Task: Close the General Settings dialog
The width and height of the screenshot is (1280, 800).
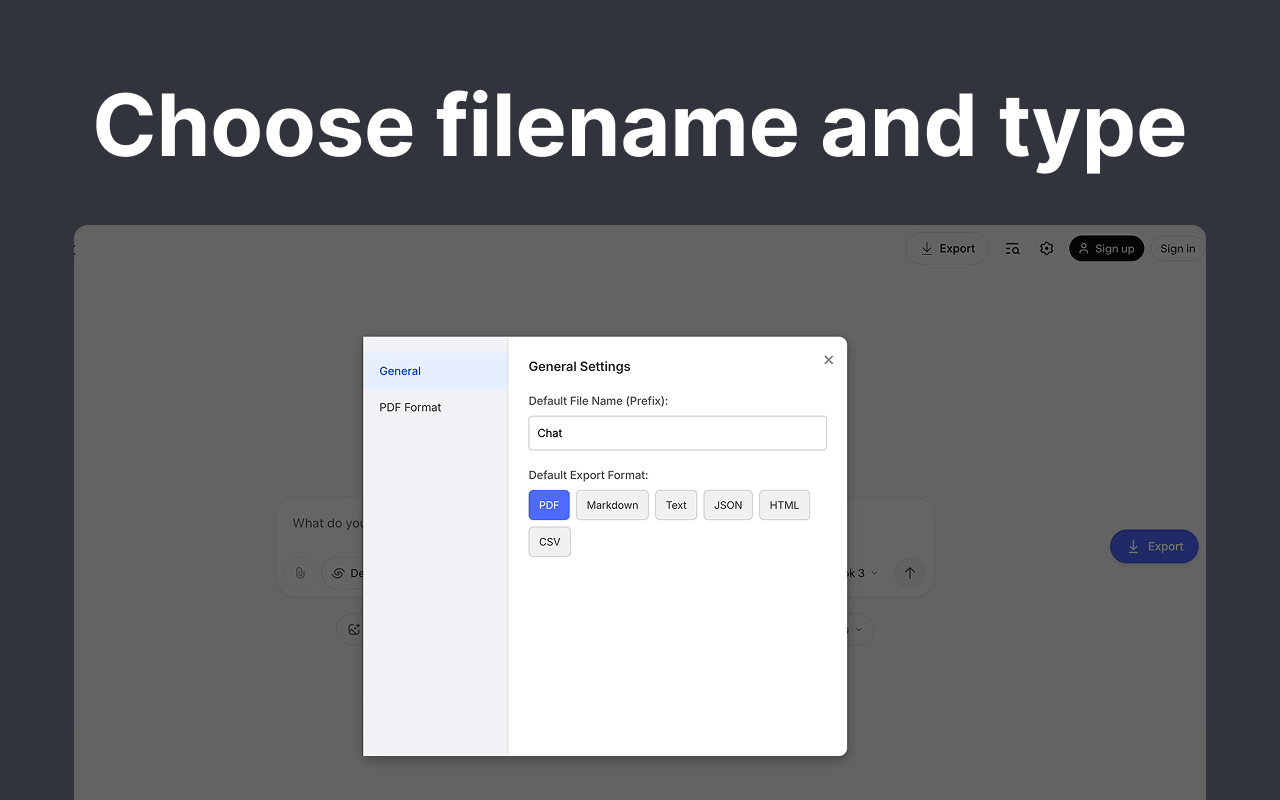Action: pyautogui.click(x=828, y=360)
